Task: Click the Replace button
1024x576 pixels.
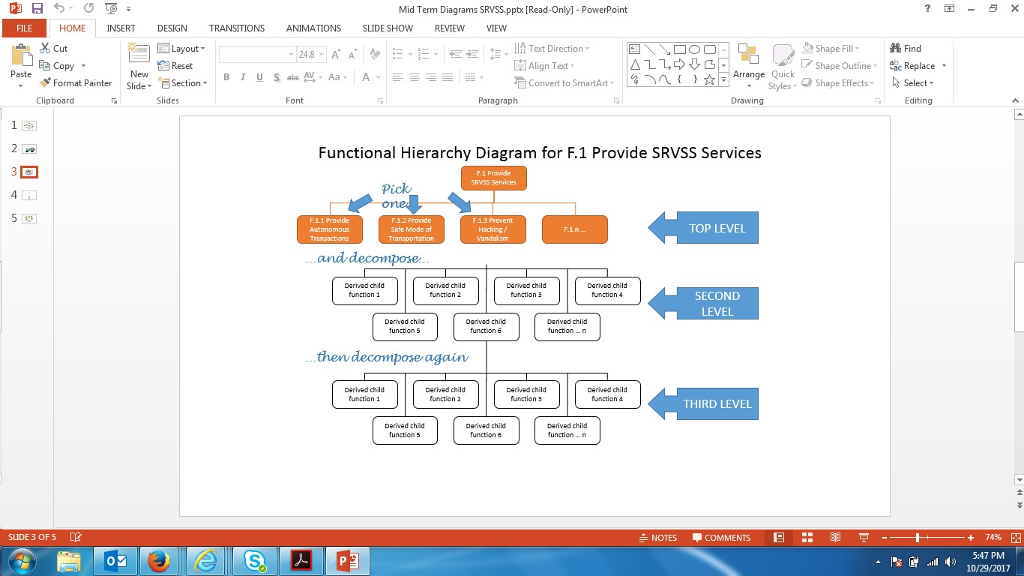Action: click(918, 66)
